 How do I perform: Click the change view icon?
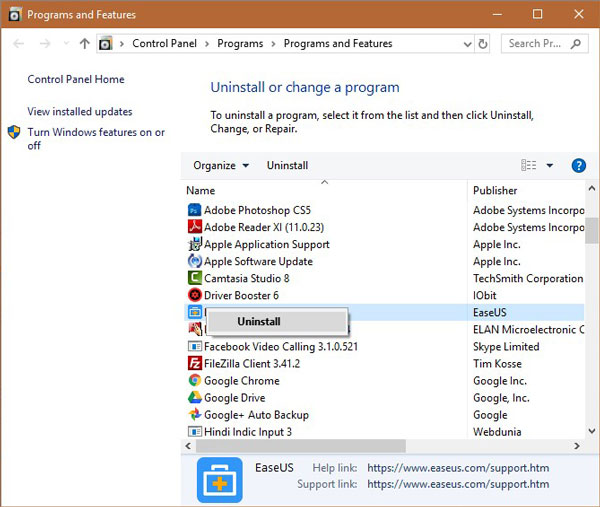[528, 165]
